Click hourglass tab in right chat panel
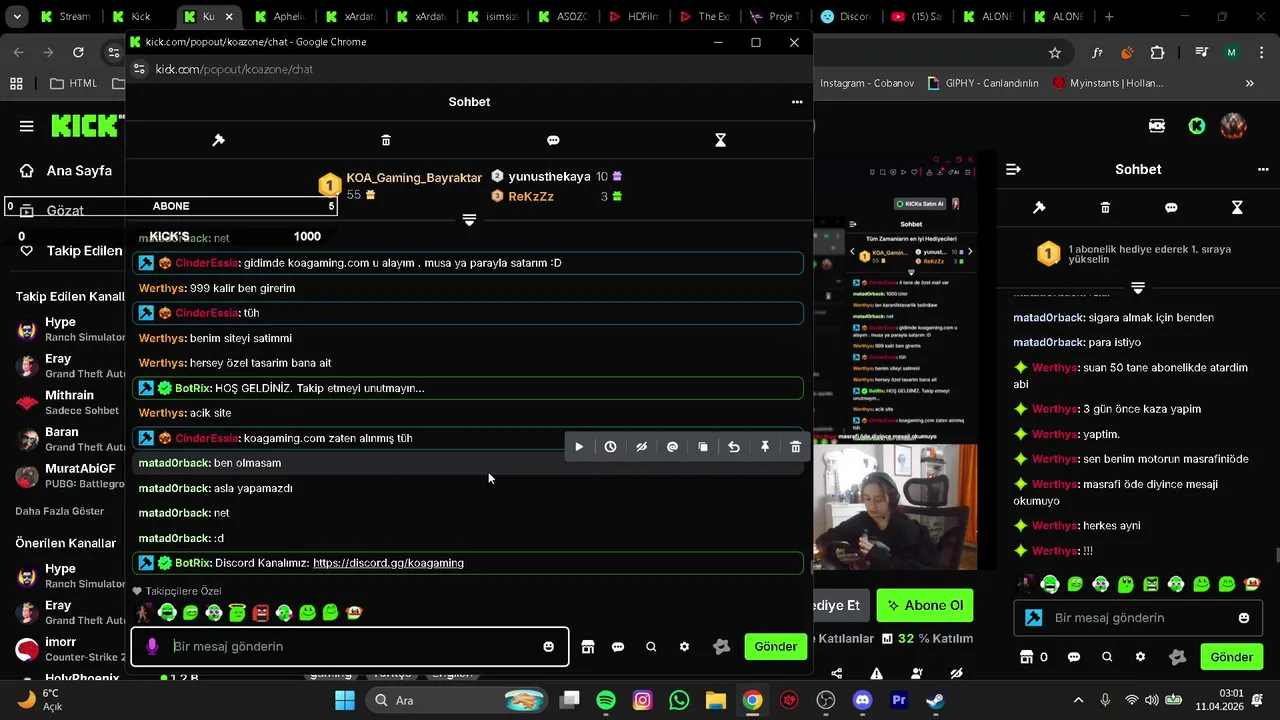 coord(1237,208)
